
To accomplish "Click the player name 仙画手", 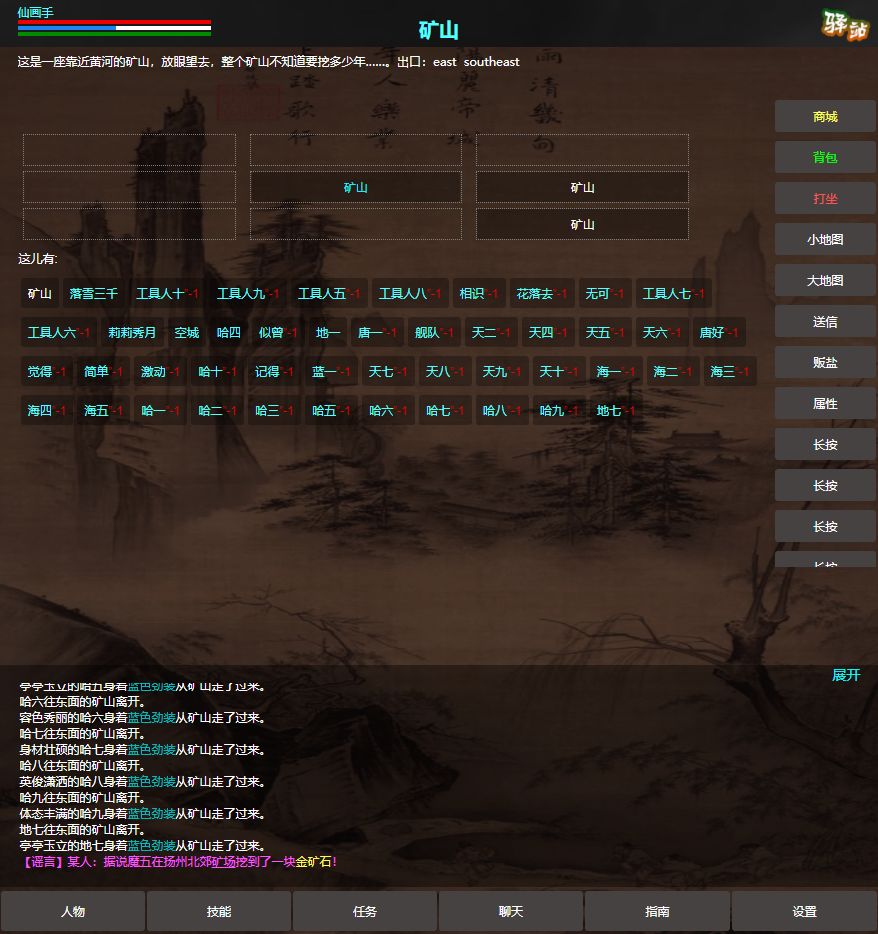I will click(35, 12).
